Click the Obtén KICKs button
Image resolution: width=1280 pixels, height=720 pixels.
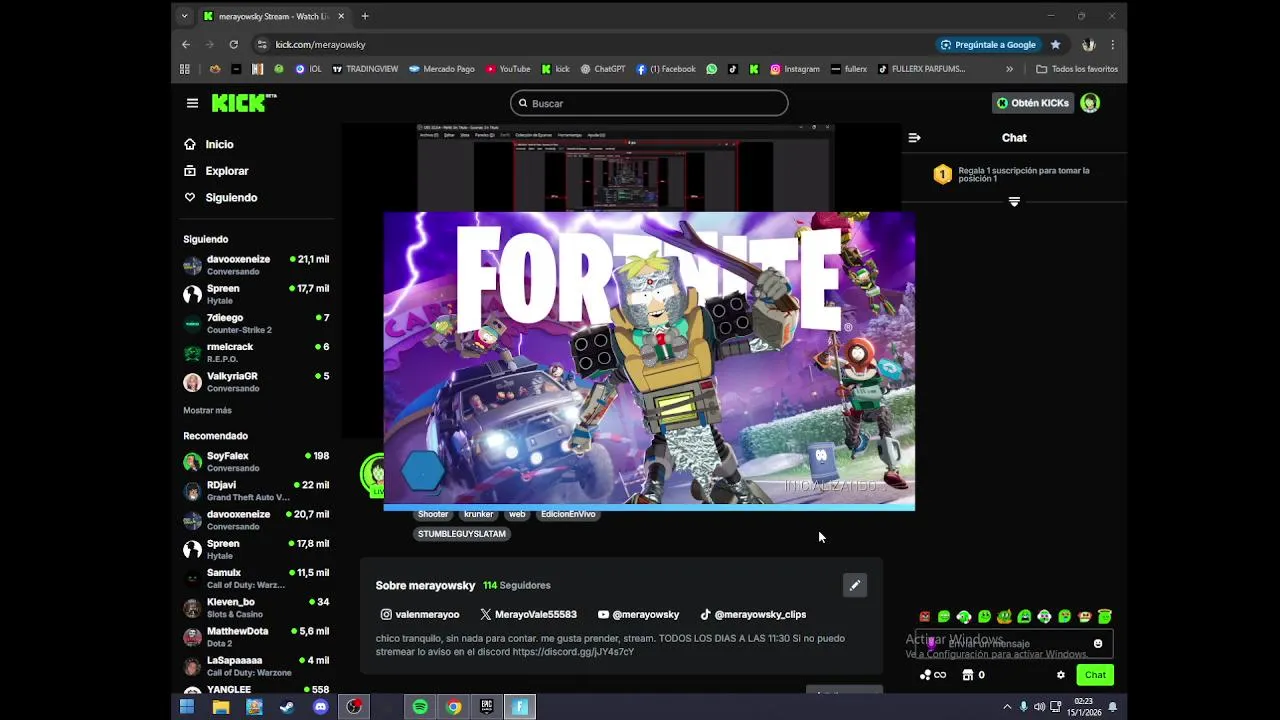coord(1033,103)
